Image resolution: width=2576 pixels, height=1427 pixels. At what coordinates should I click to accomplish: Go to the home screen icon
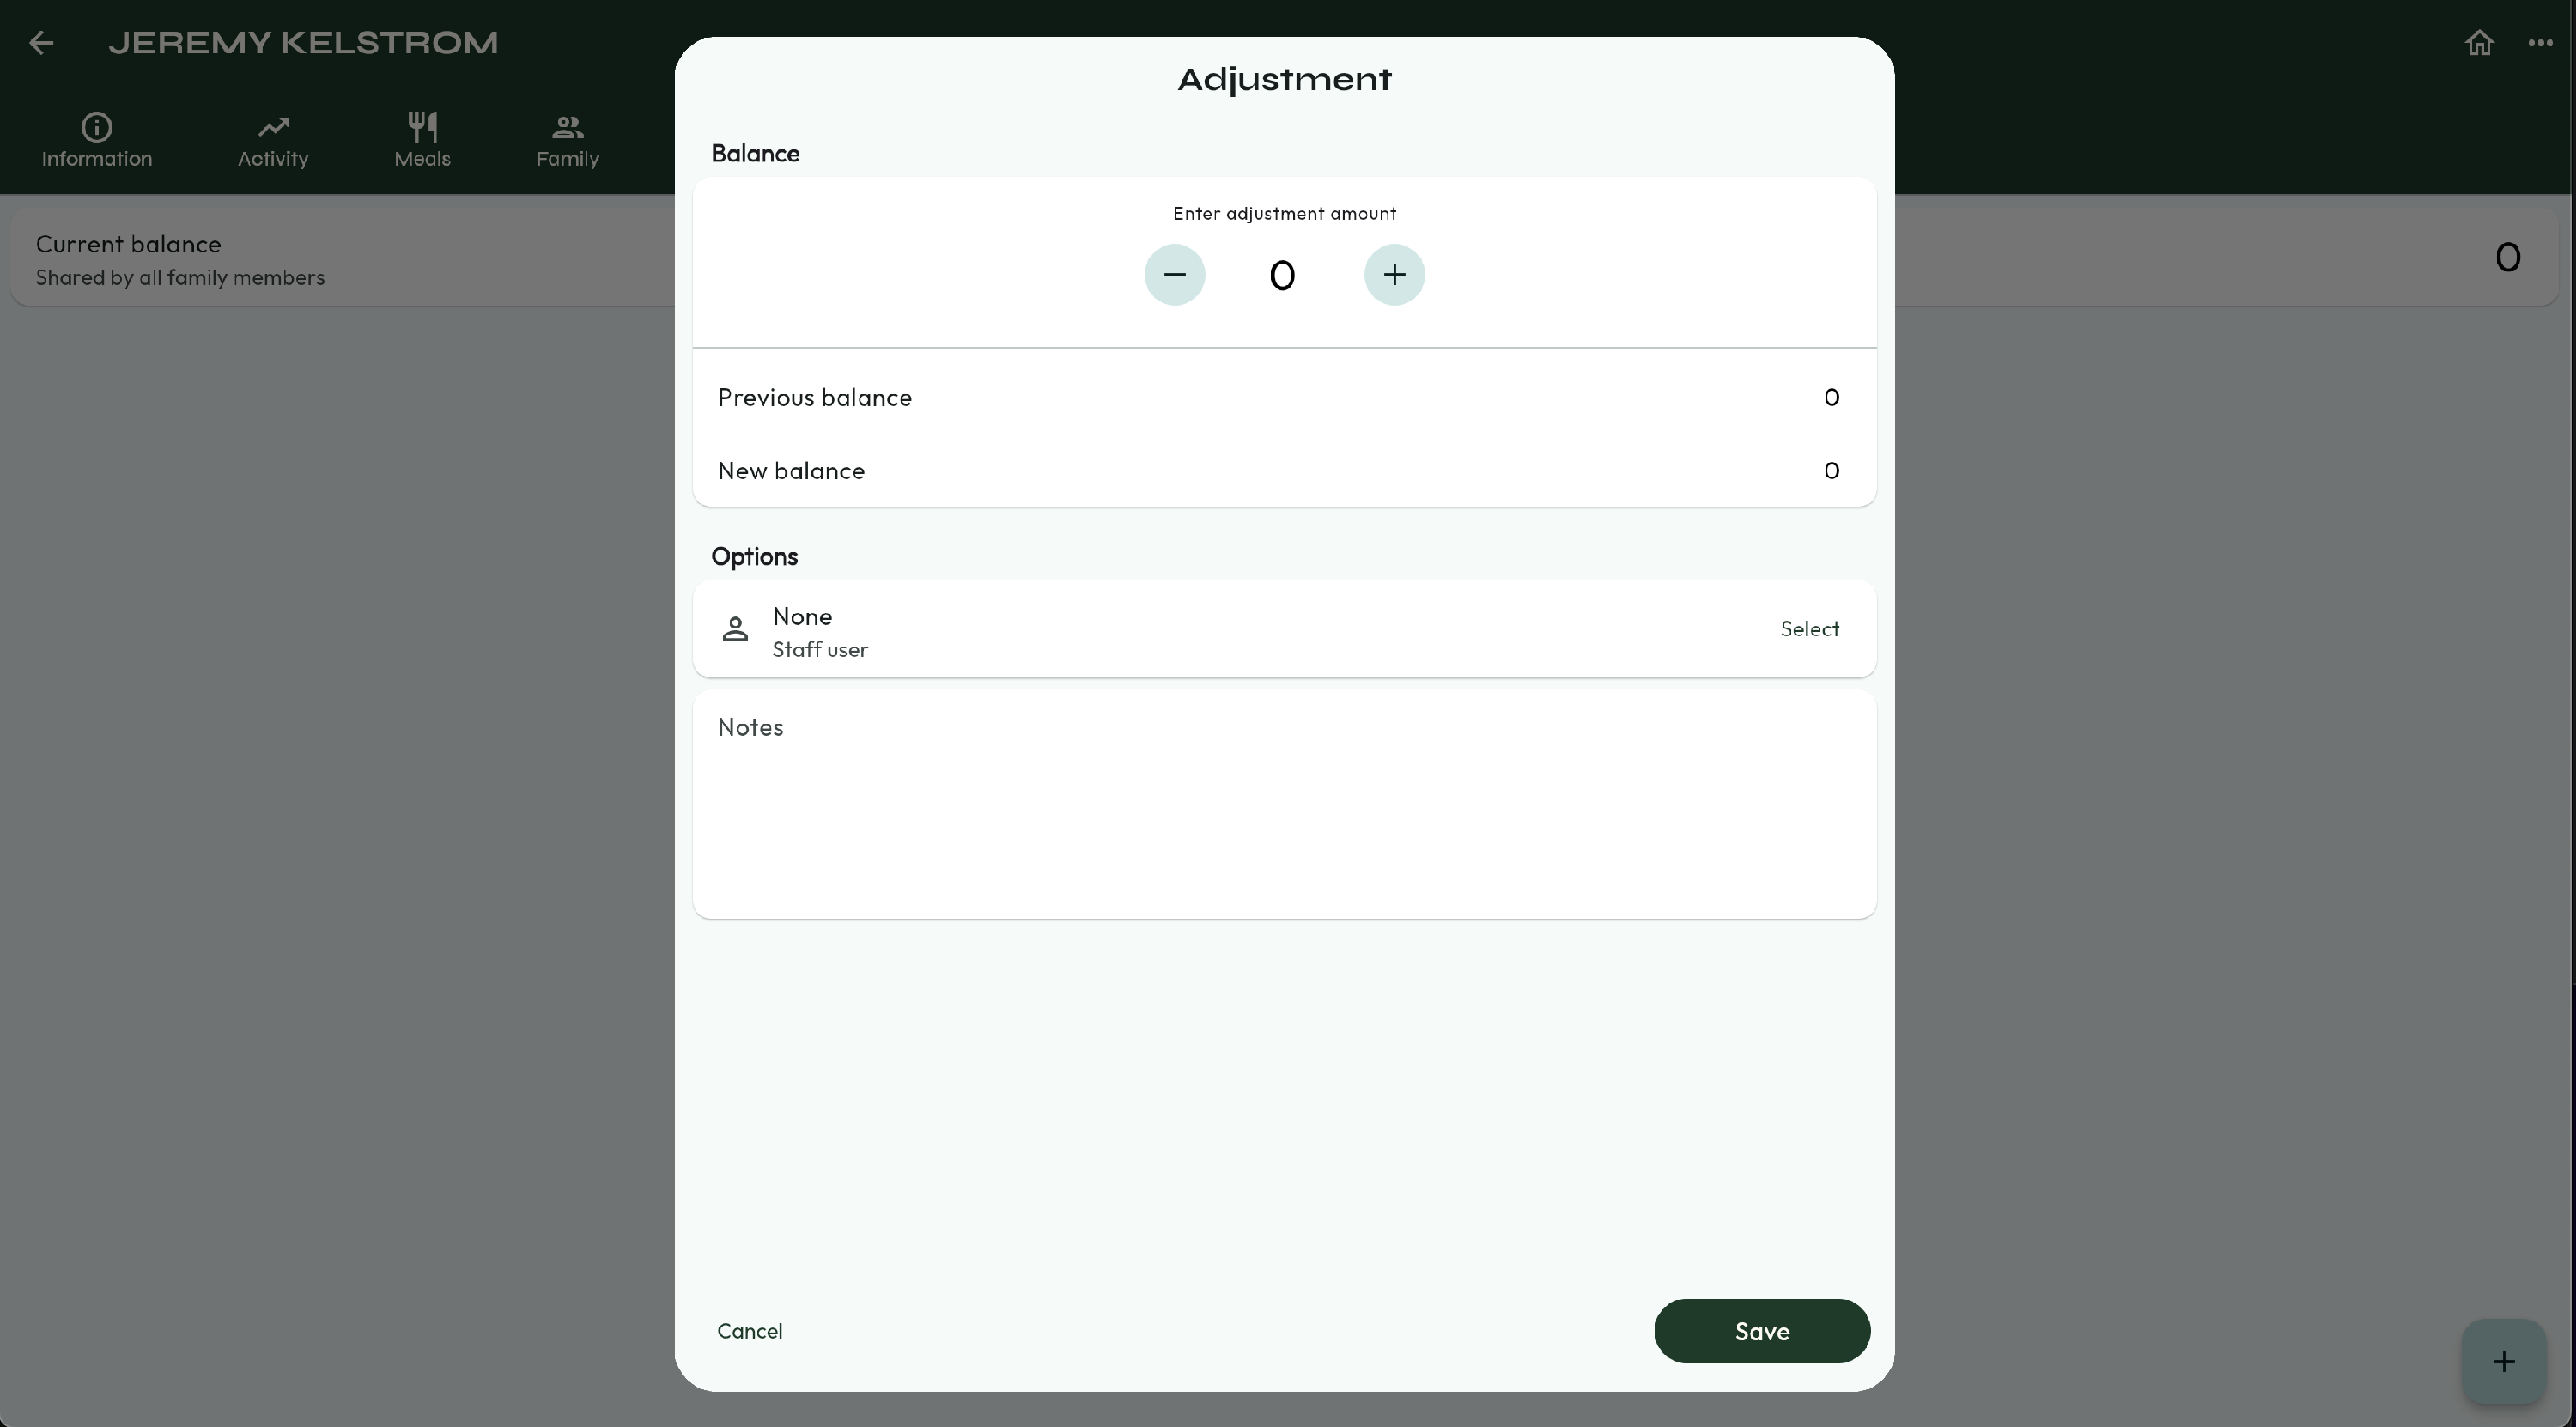click(2479, 42)
